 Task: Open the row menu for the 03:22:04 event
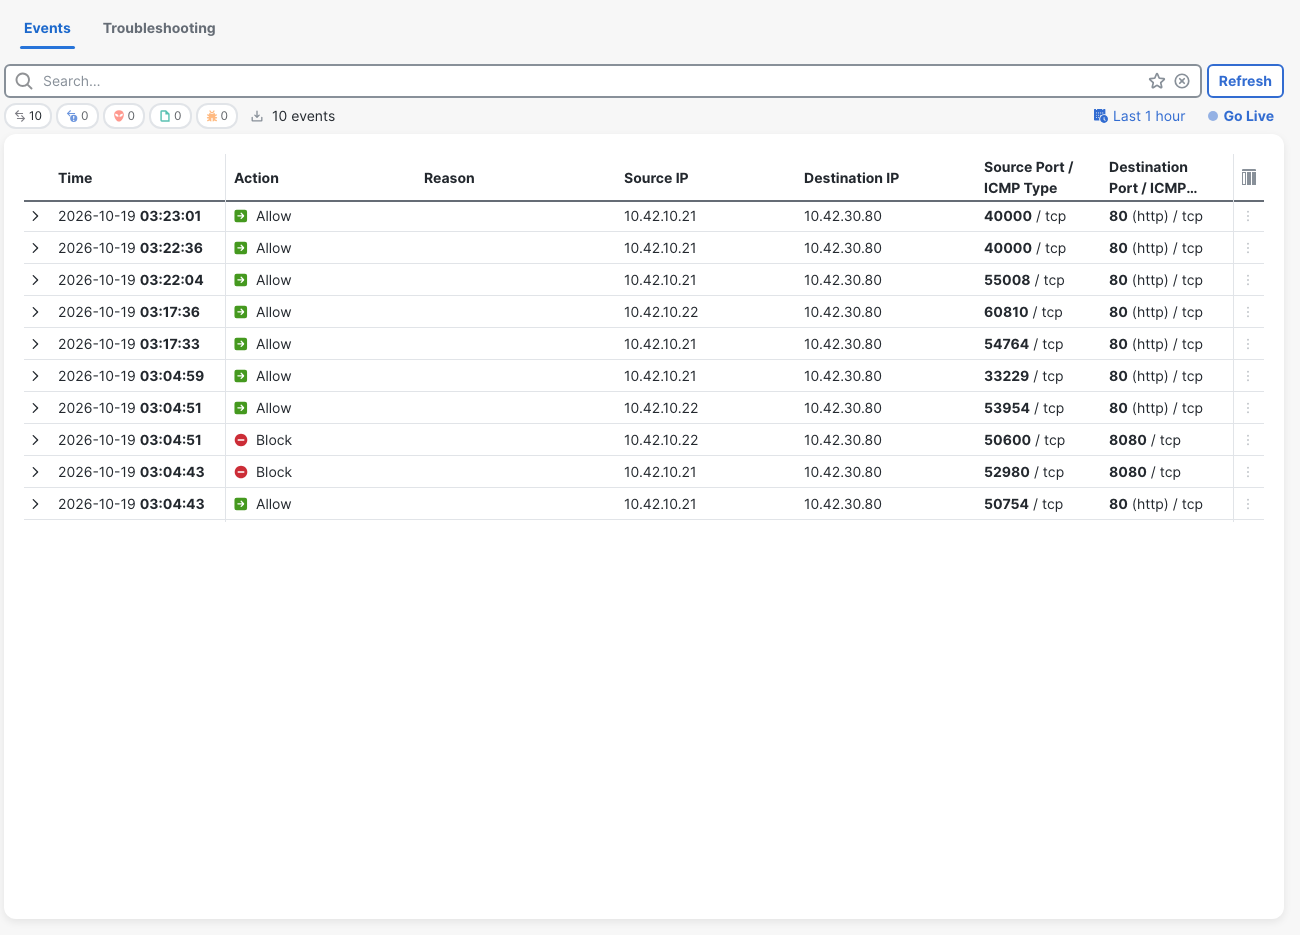(x=1248, y=280)
